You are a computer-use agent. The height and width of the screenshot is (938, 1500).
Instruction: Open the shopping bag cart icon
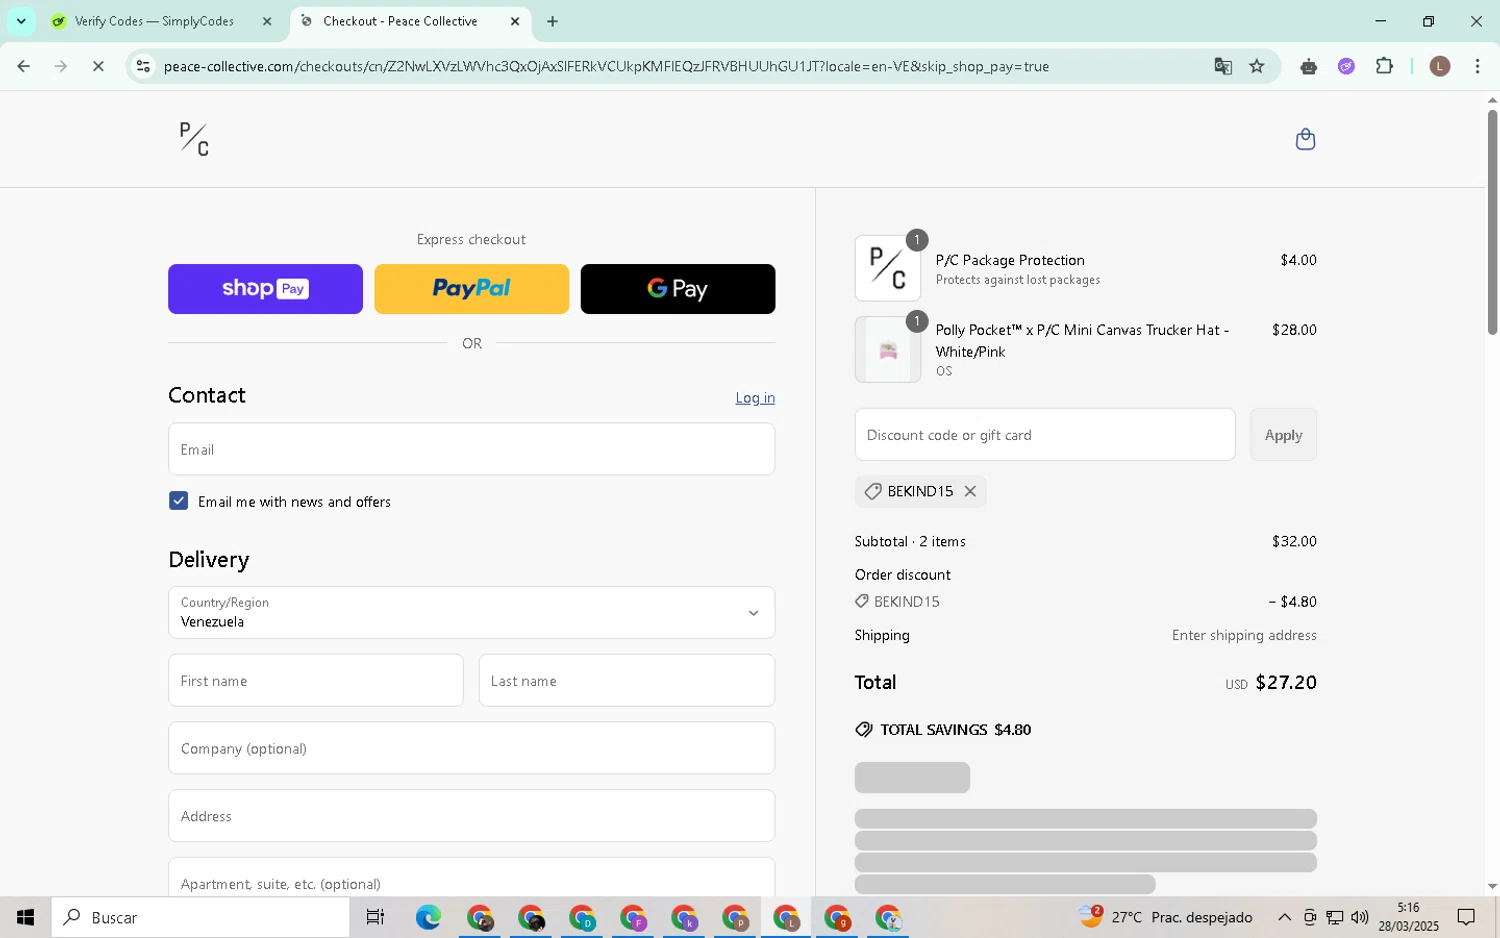point(1305,139)
